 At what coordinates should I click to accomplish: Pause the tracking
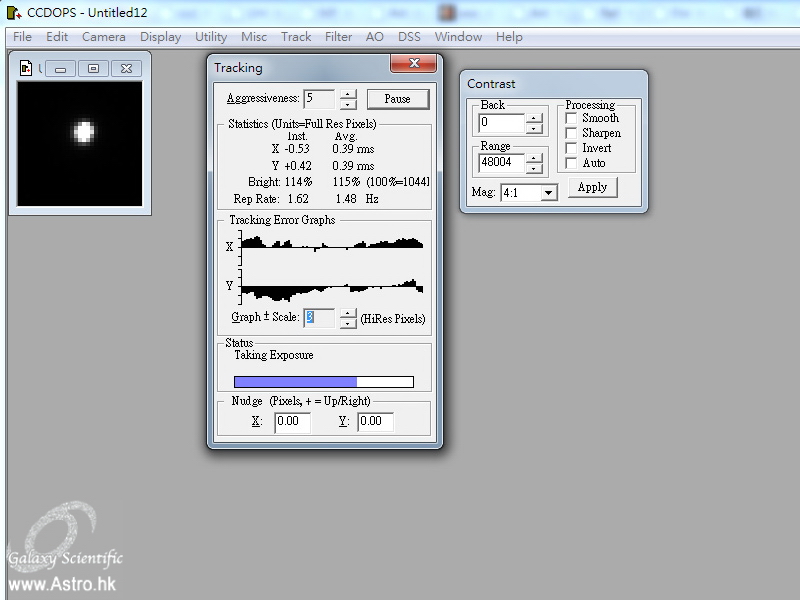click(x=397, y=99)
